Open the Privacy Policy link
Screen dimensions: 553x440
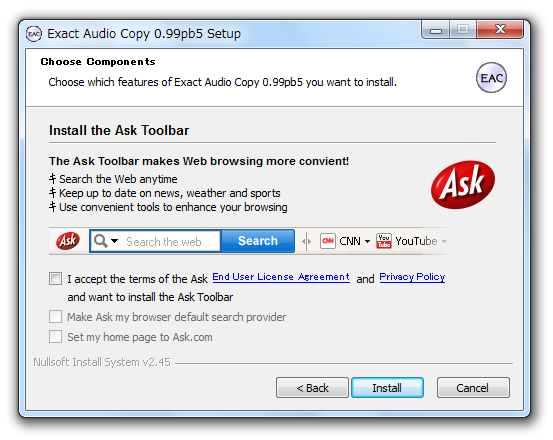tap(412, 277)
